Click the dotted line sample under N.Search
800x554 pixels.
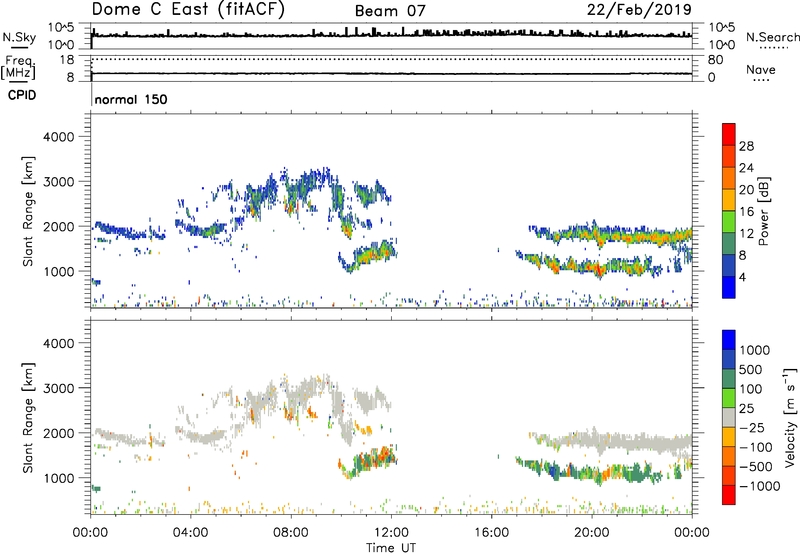click(x=772, y=48)
